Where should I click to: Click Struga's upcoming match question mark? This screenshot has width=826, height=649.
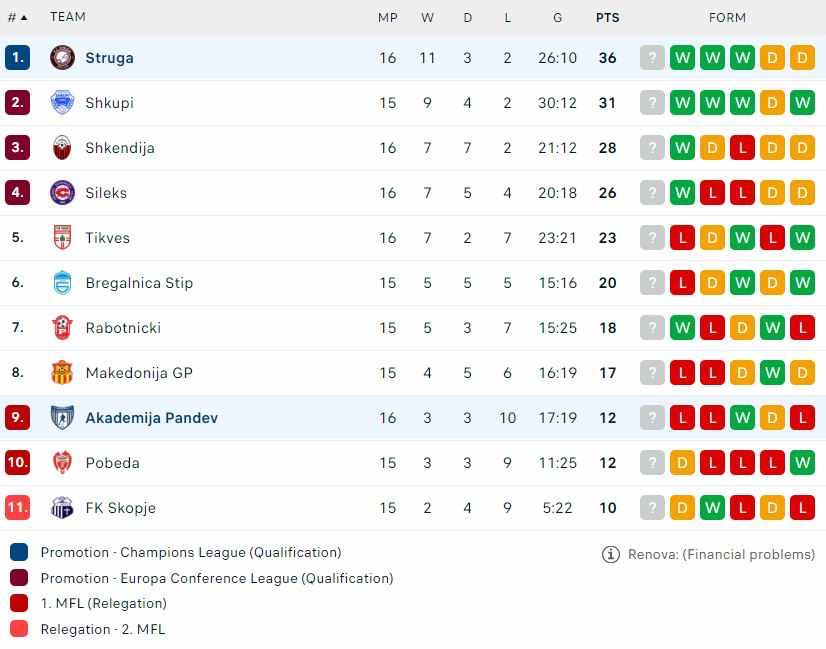point(652,58)
